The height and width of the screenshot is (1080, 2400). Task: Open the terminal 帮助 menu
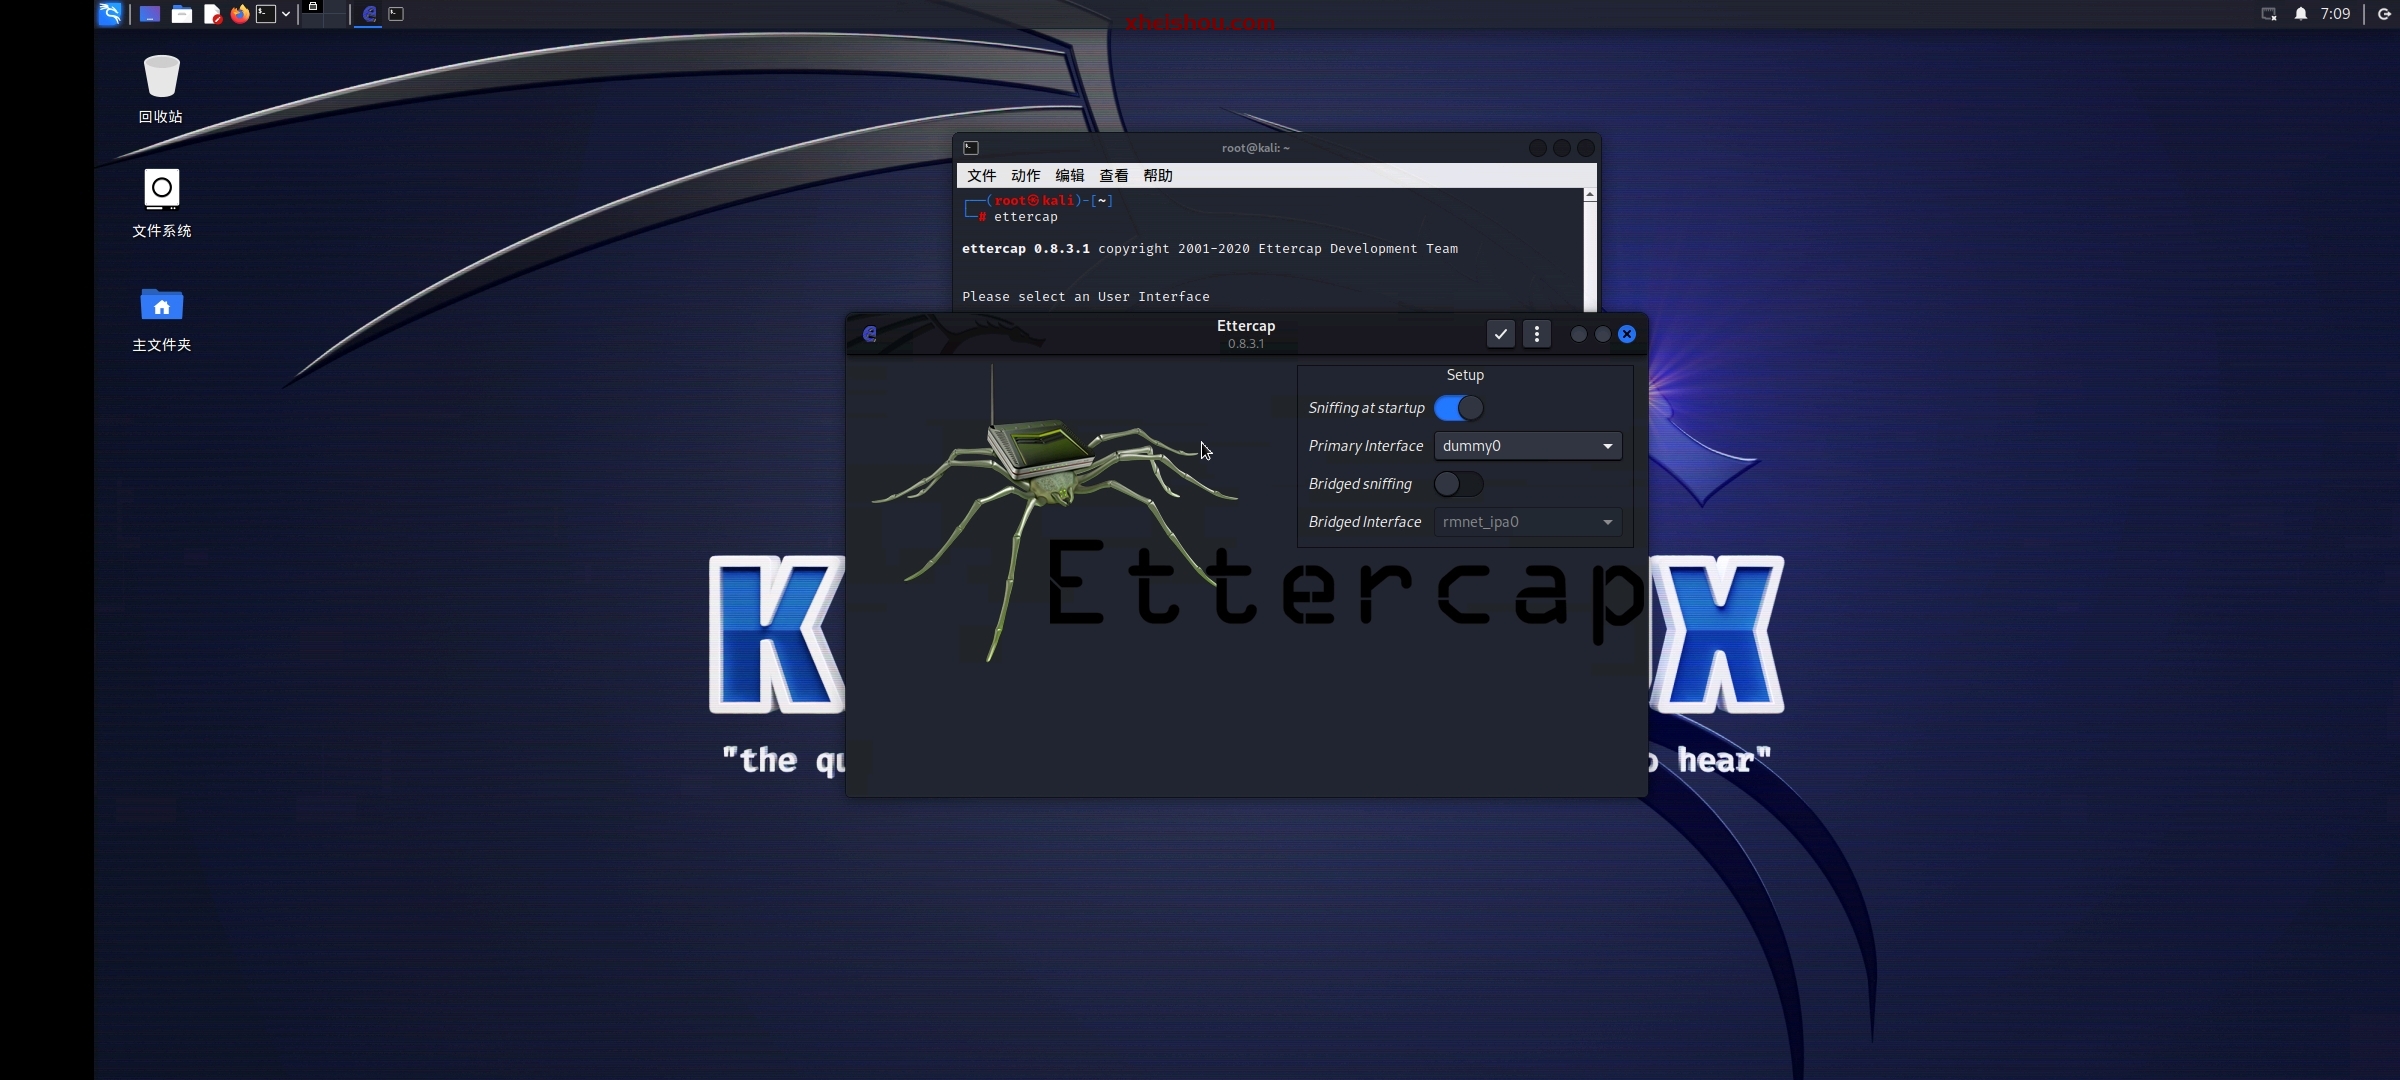click(1157, 175)
